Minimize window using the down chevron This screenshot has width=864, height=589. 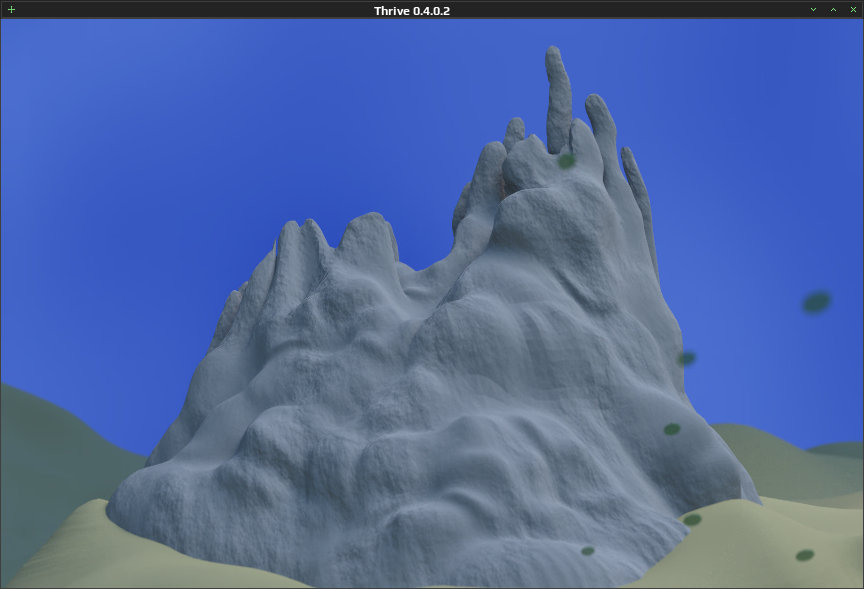813,9
